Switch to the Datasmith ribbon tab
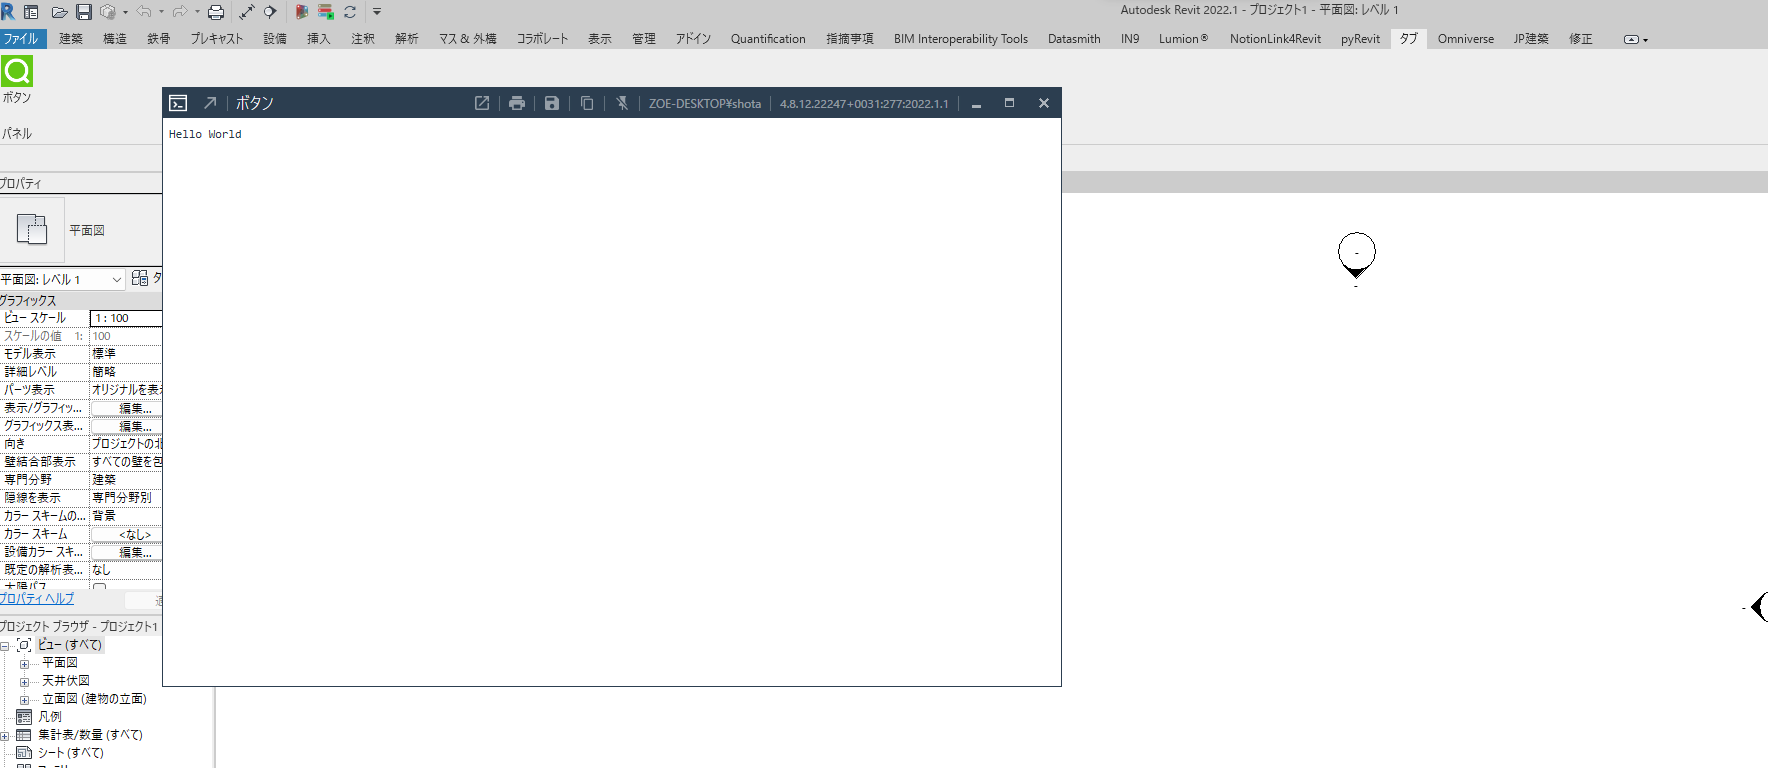Image resolution: width=1768 pixels, height=768 pixels. click(x=1074, y=39)
